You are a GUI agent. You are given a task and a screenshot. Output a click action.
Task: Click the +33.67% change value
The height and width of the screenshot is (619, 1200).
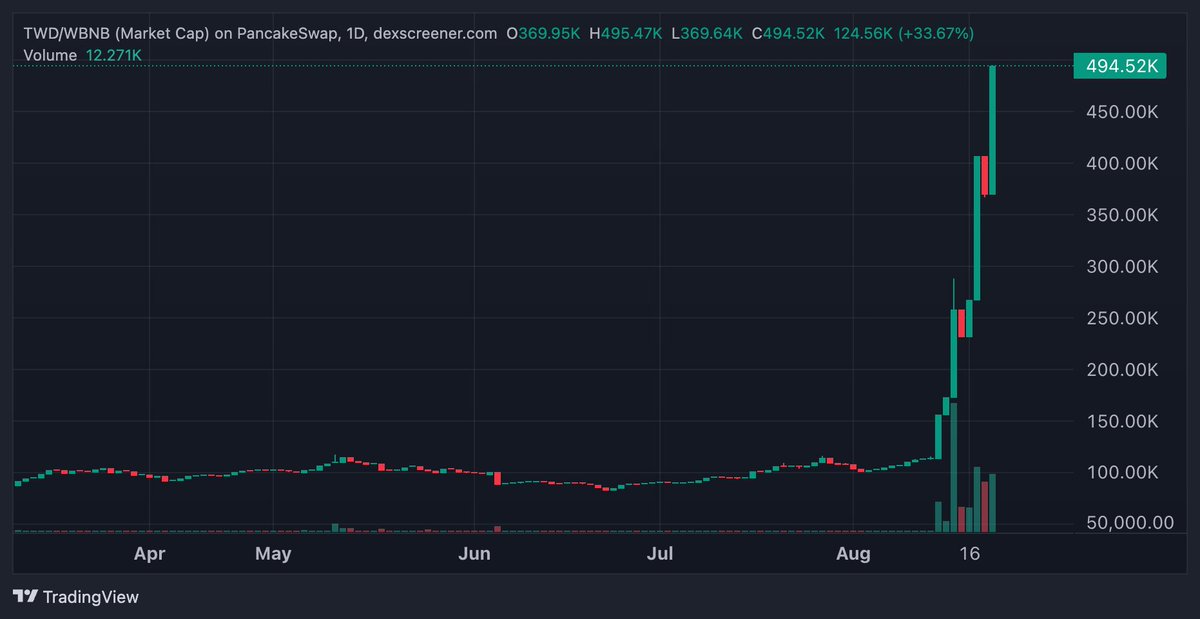click(936, 33)
